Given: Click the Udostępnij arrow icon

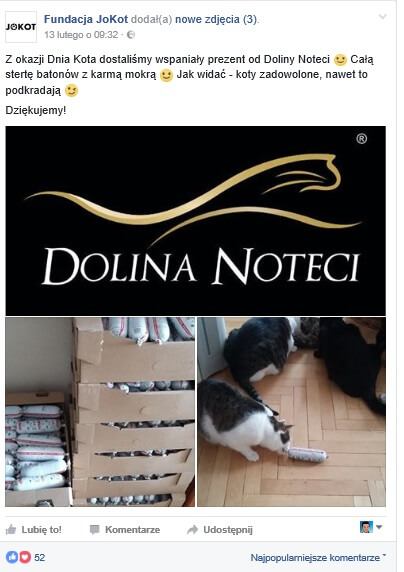Looking at the screenshot, I should [x=192, y=530].
